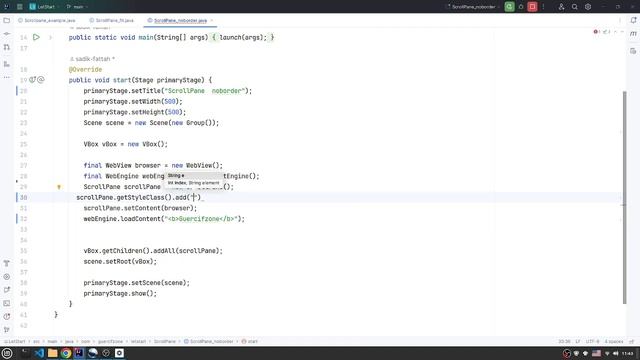Click the ScrollPane_noborder class breadcrumb
Screen dimensions: 640x360
[x=208, y=341]
